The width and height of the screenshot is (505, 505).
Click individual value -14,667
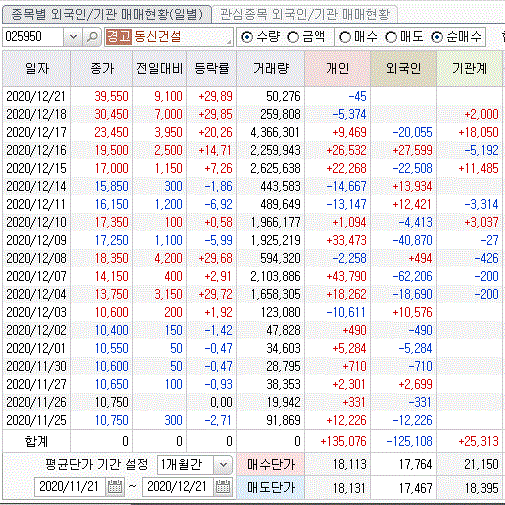point(346,186)
